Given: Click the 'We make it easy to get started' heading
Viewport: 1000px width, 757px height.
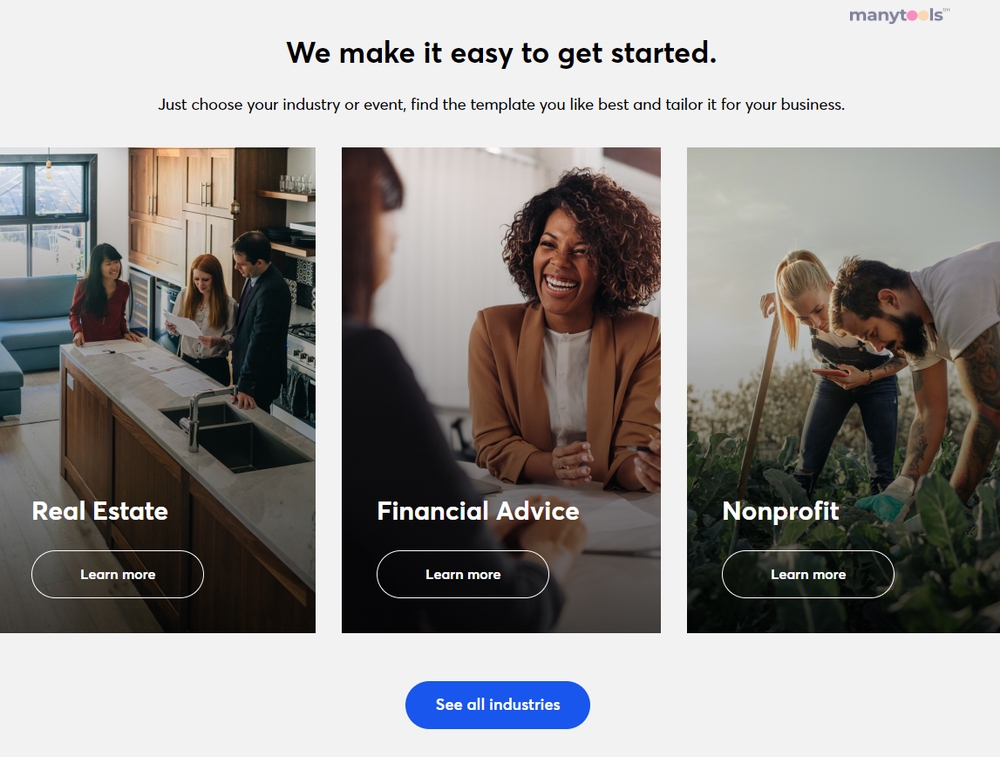Looking at the screenshot, I should (x=501, y=52).
